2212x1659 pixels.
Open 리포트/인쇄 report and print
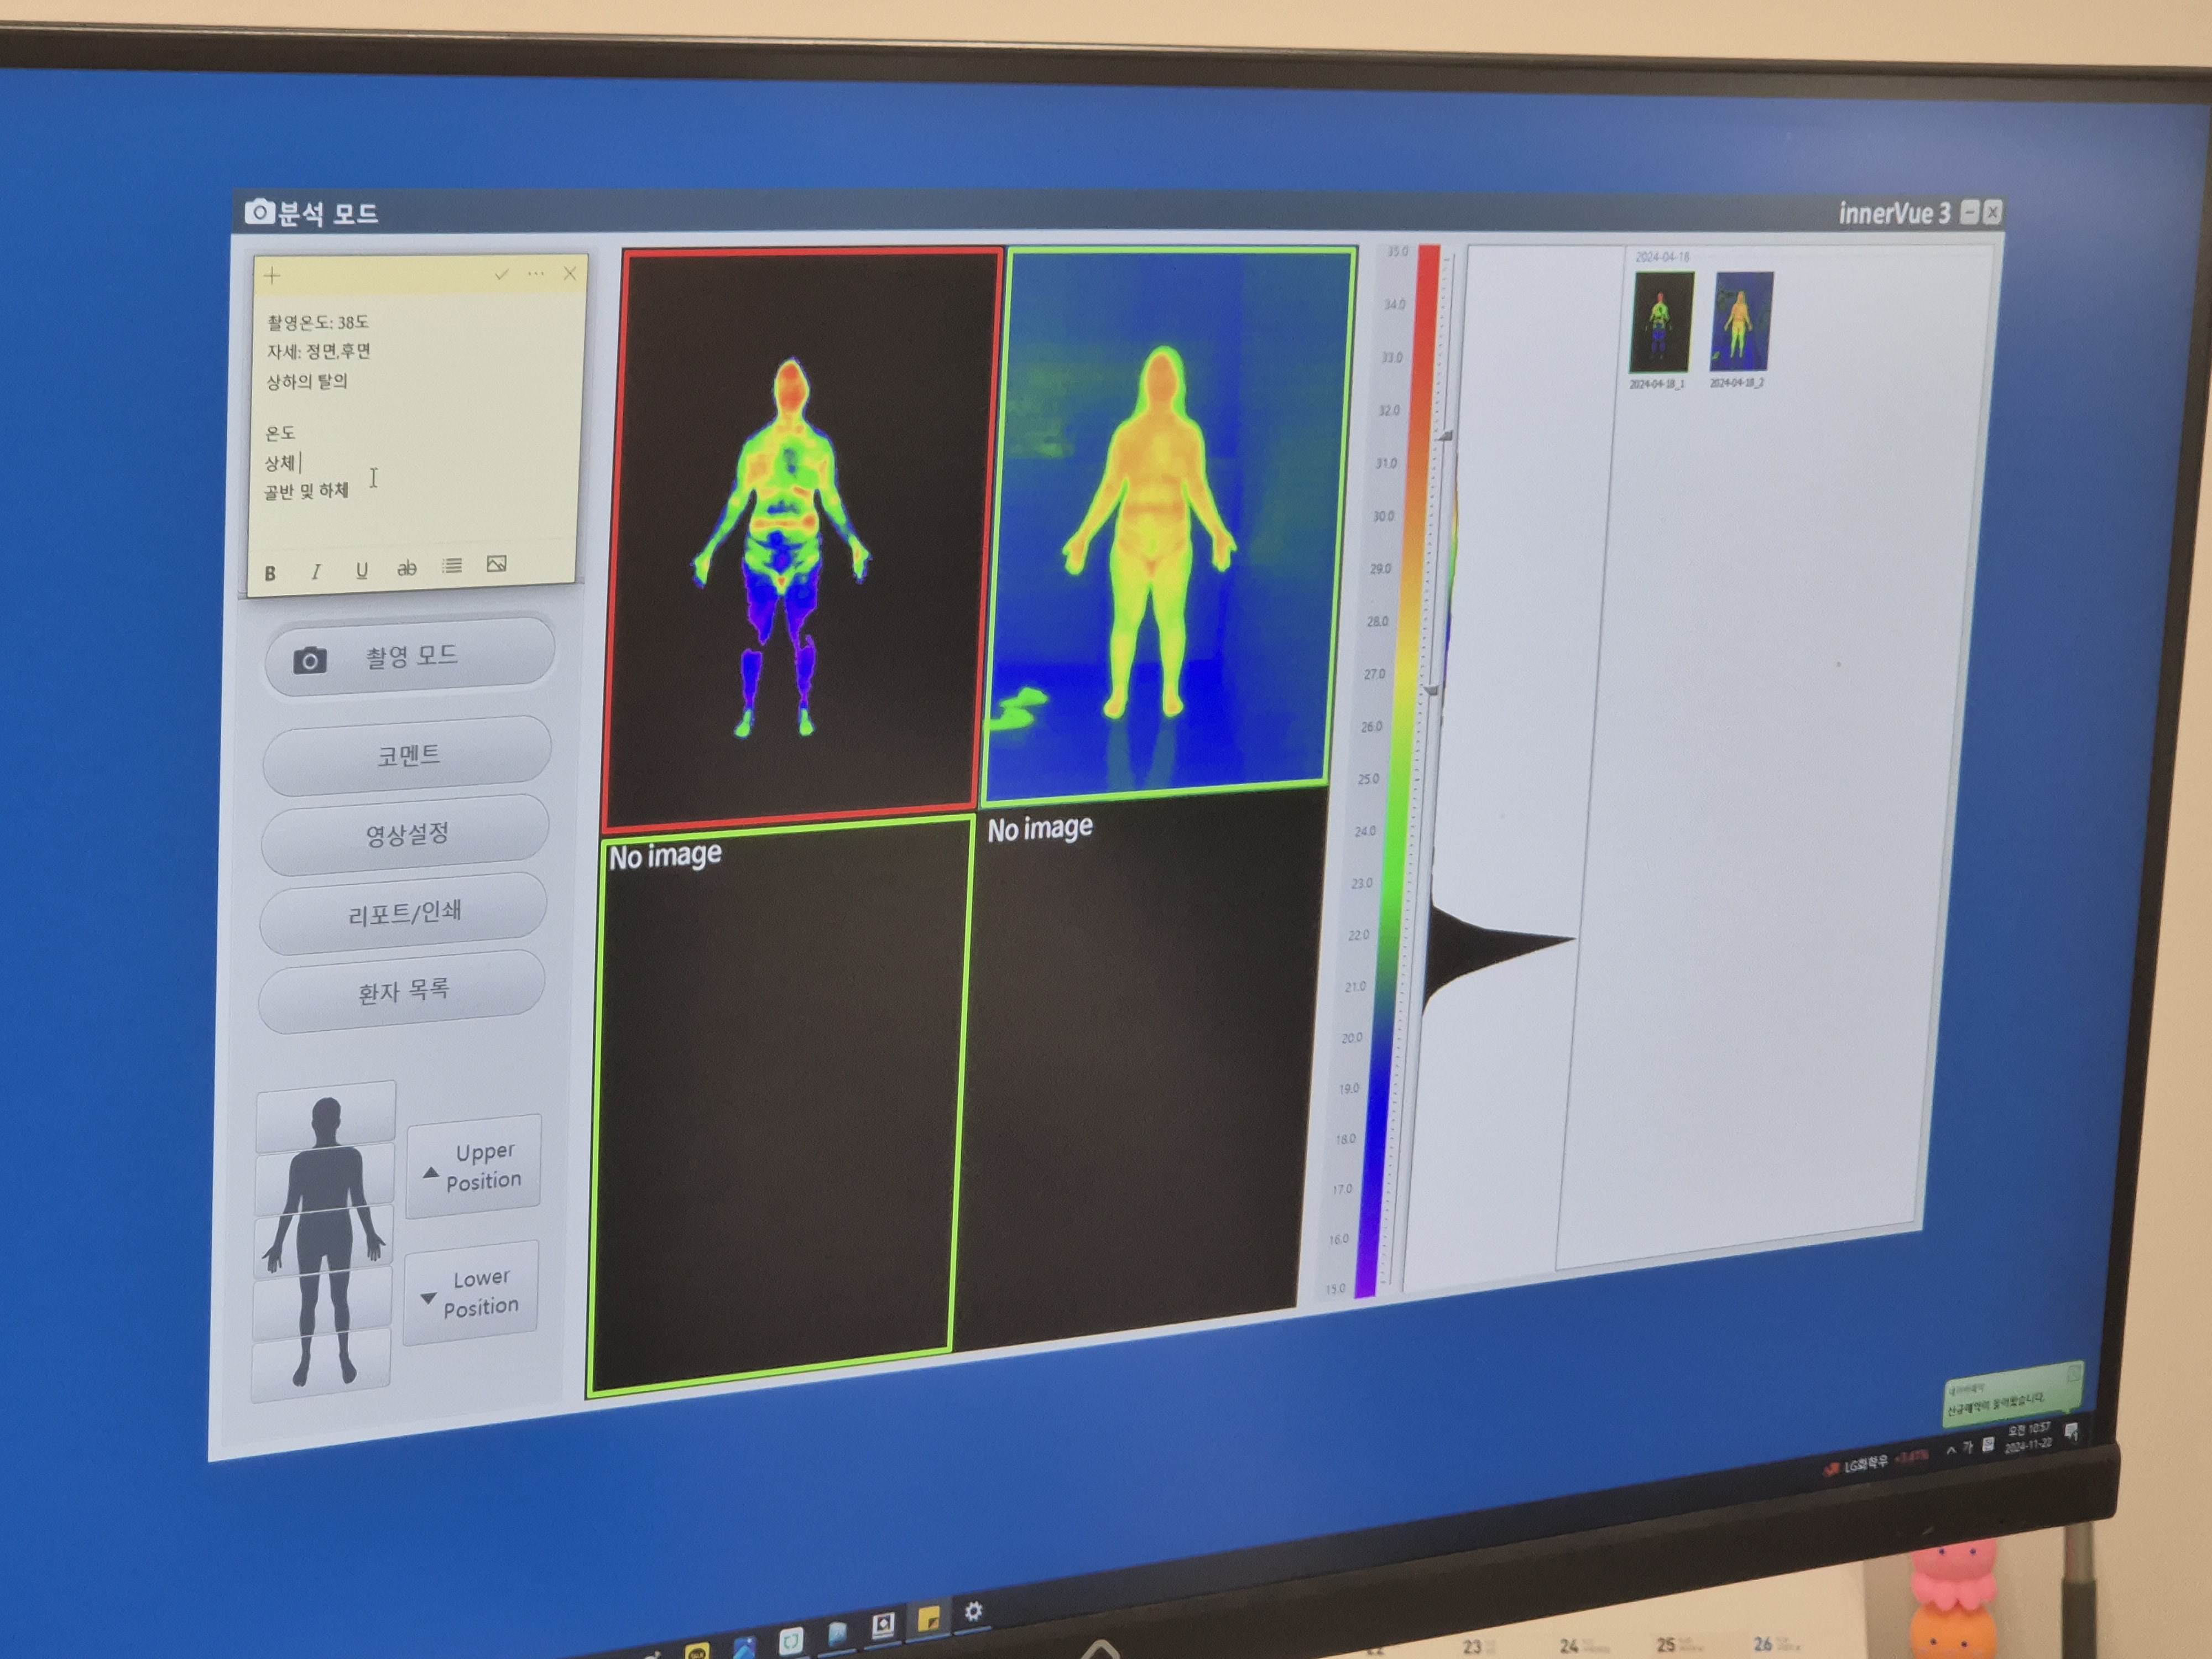tap(404, 912)
